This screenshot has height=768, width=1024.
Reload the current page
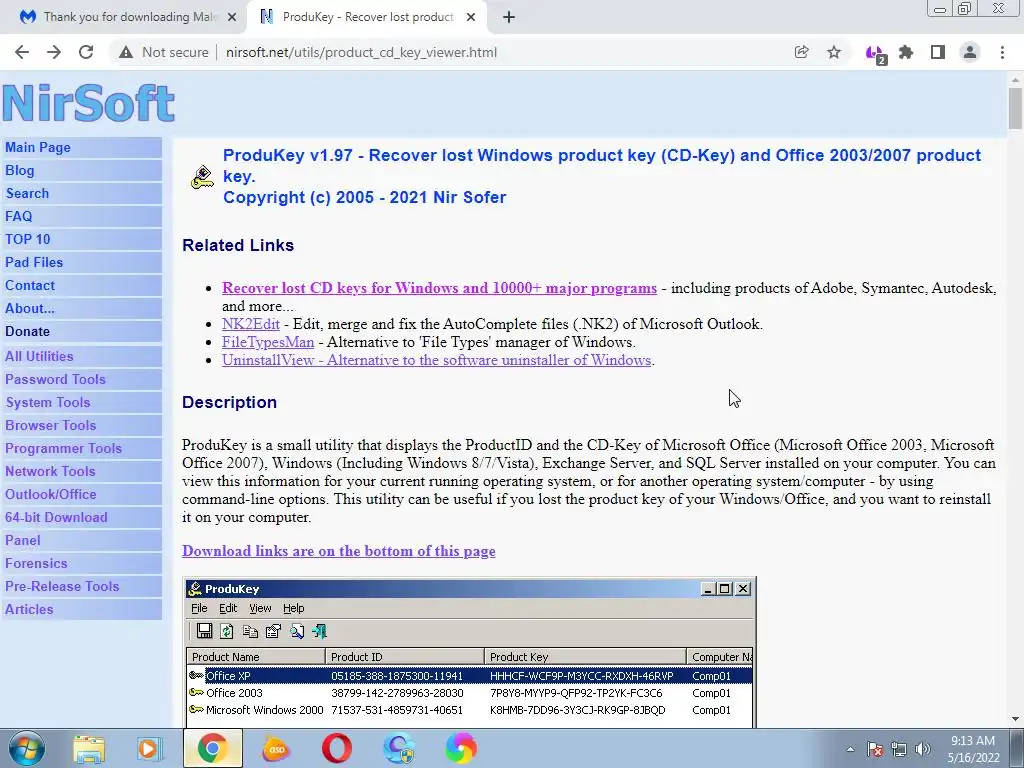86,52
